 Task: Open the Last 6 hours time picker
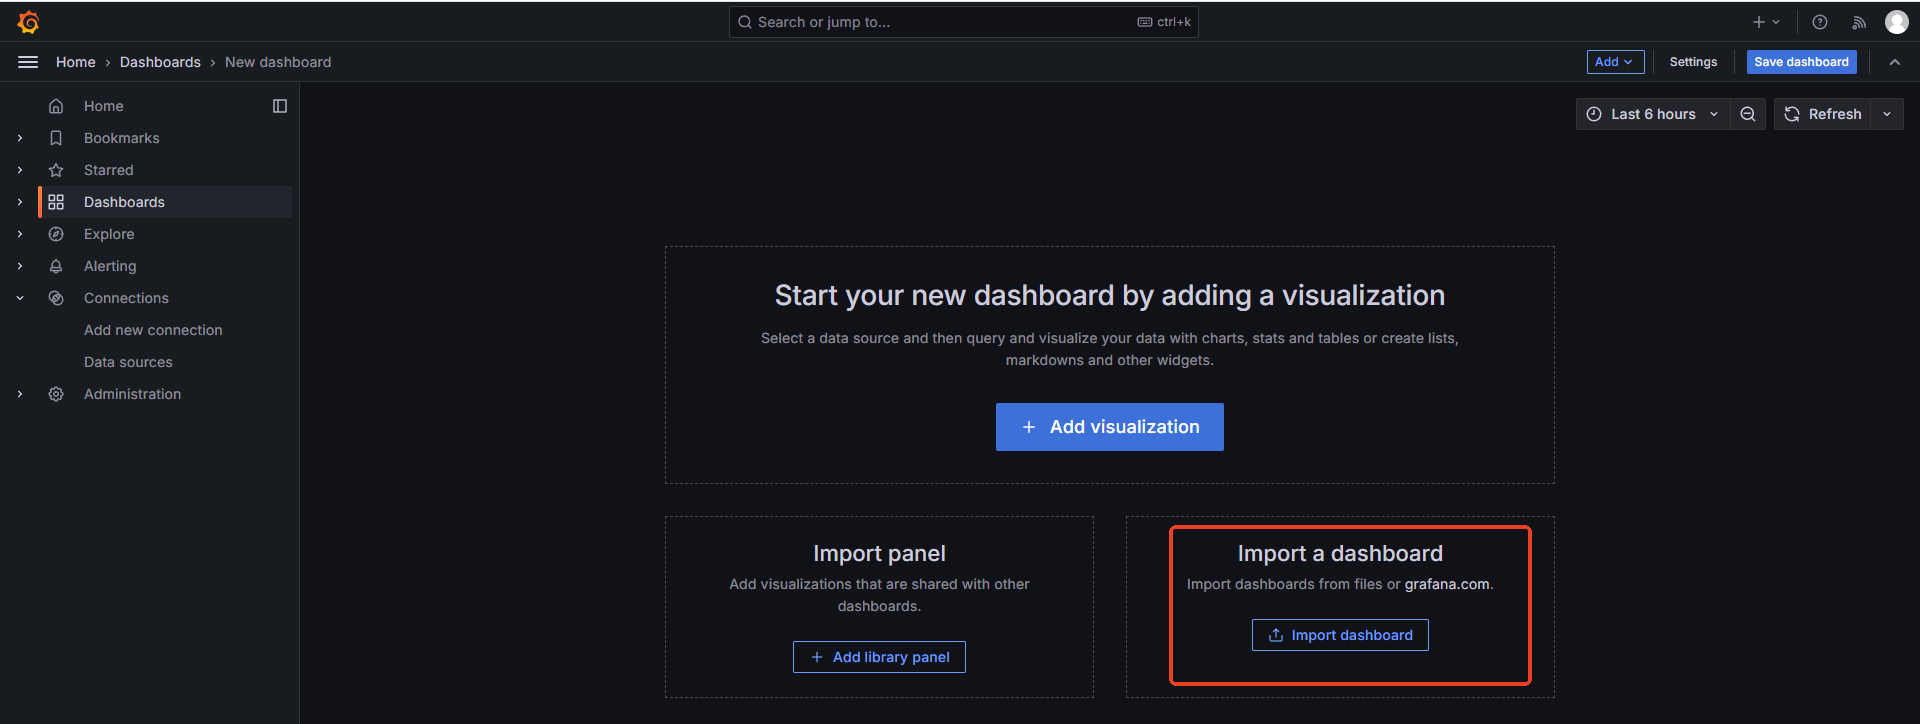(x=1653, y=114)
